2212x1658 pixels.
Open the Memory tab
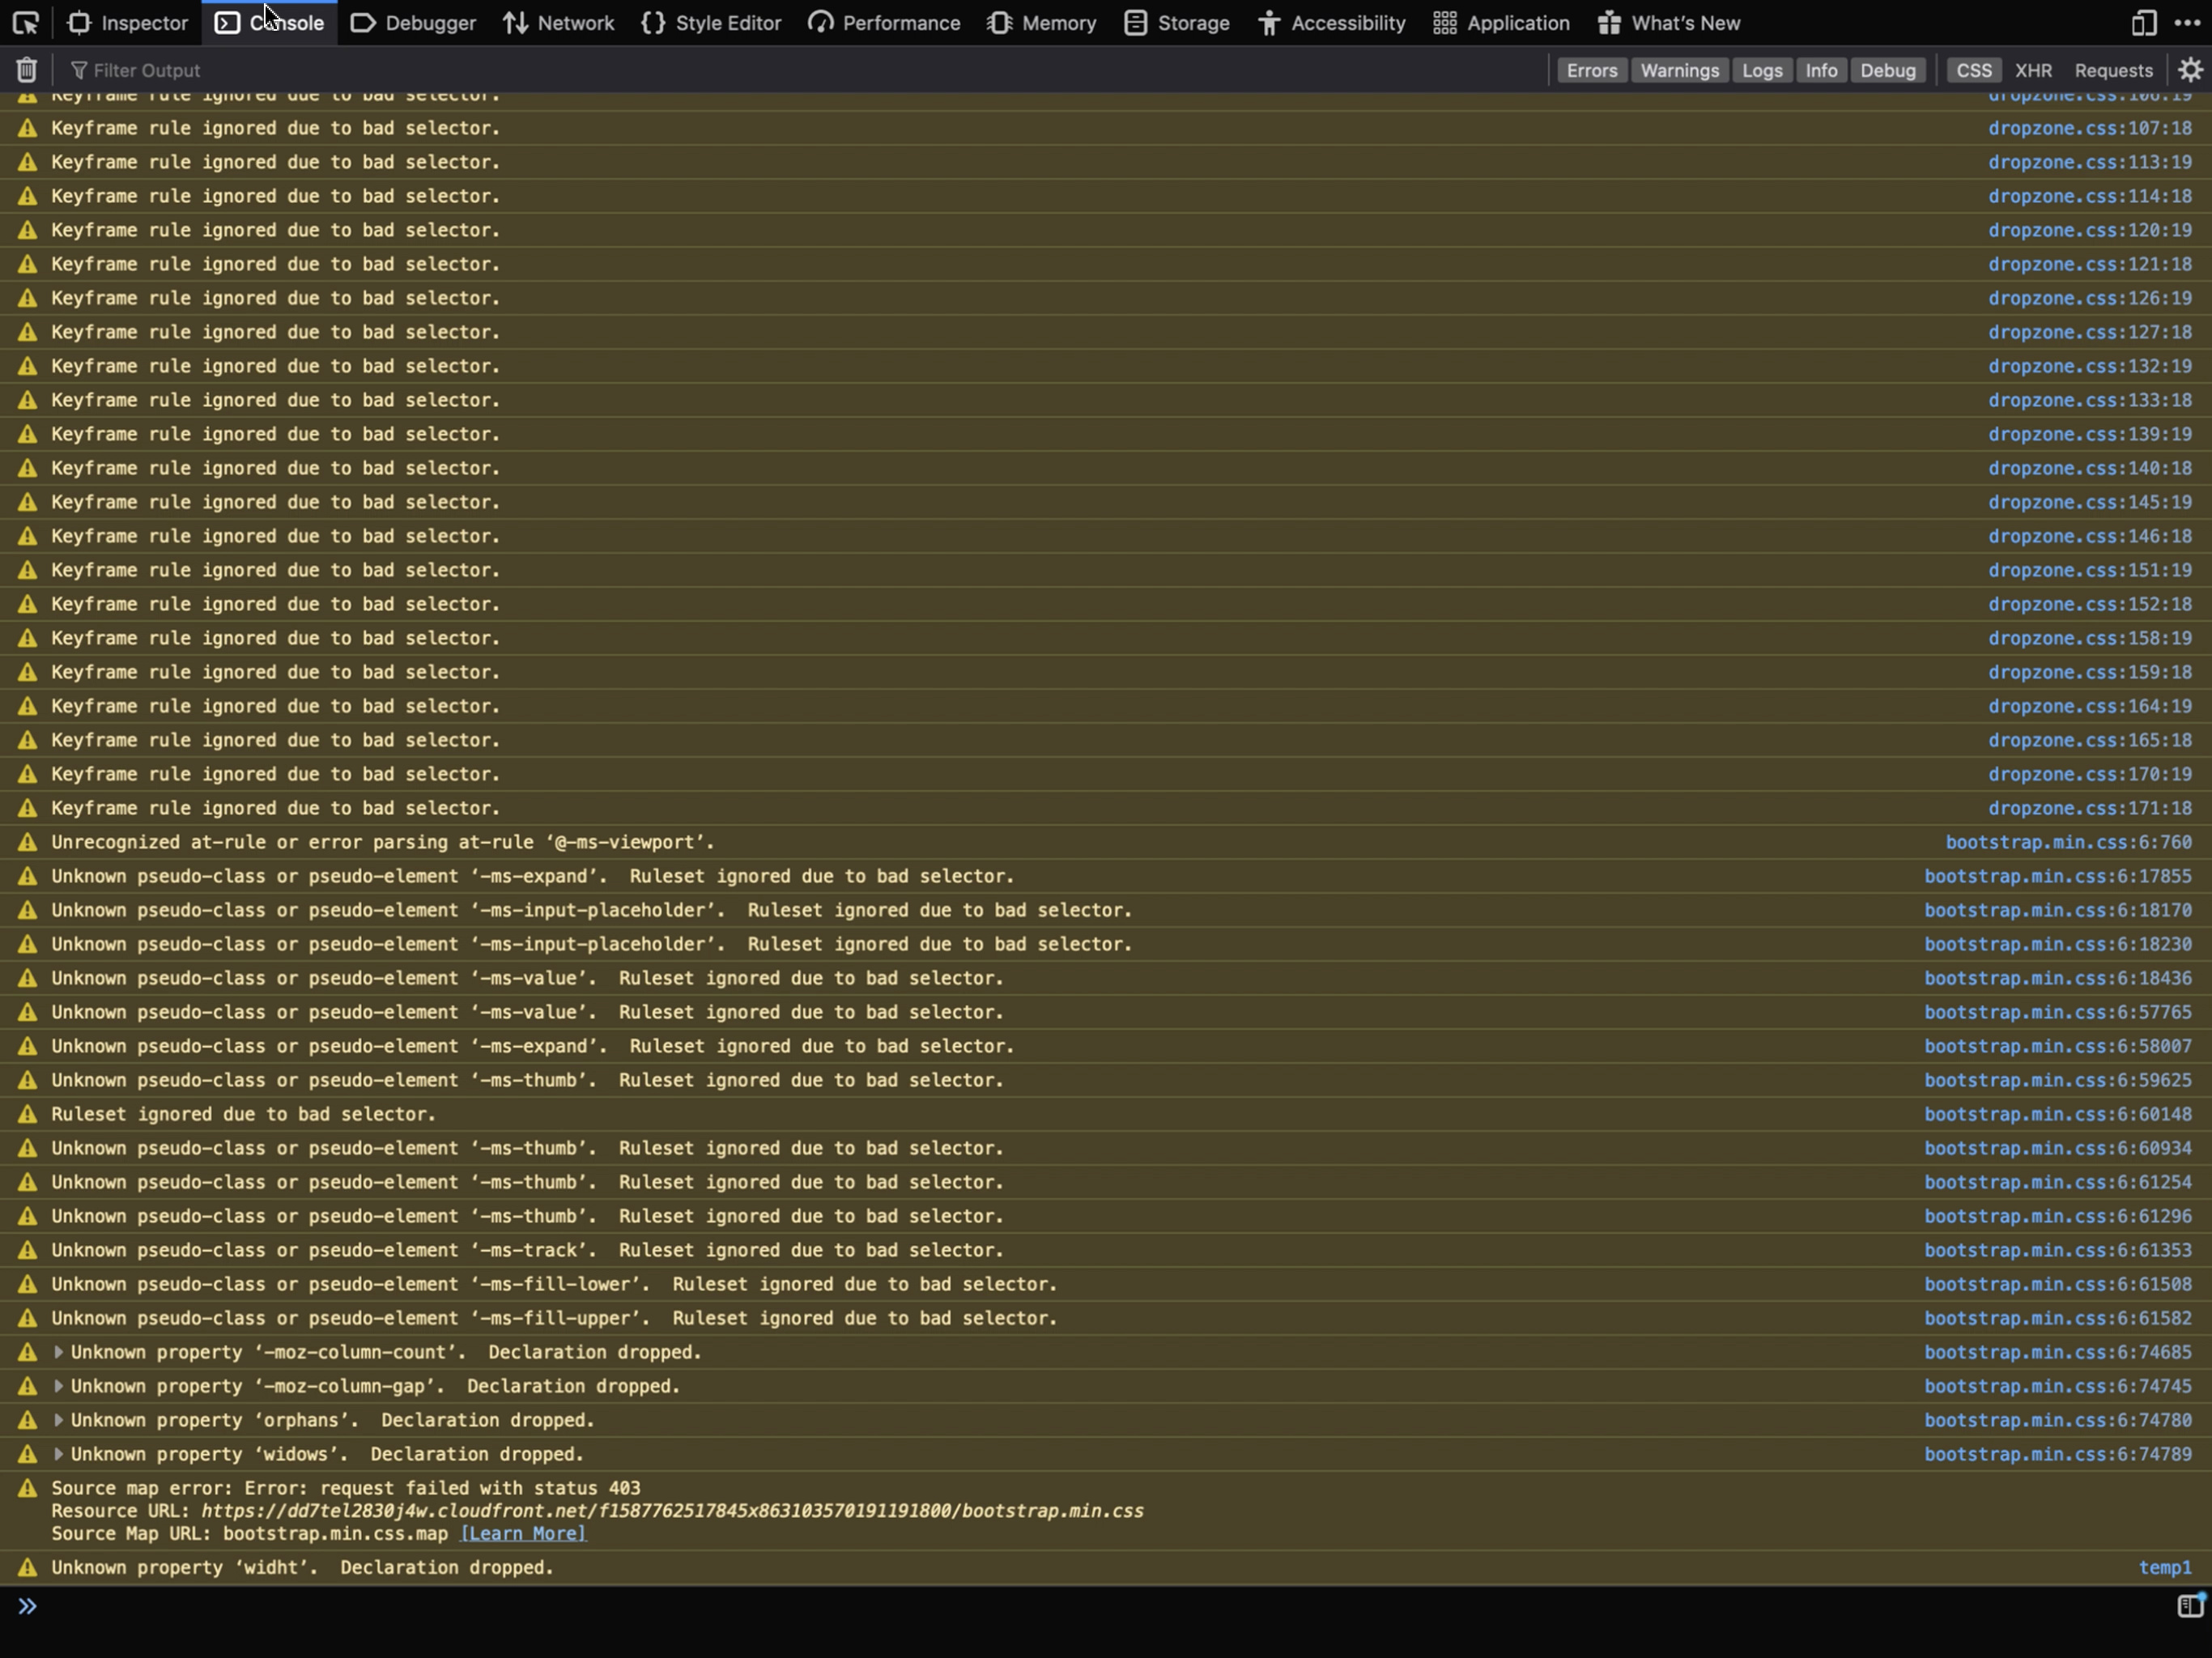[1041, 22]
